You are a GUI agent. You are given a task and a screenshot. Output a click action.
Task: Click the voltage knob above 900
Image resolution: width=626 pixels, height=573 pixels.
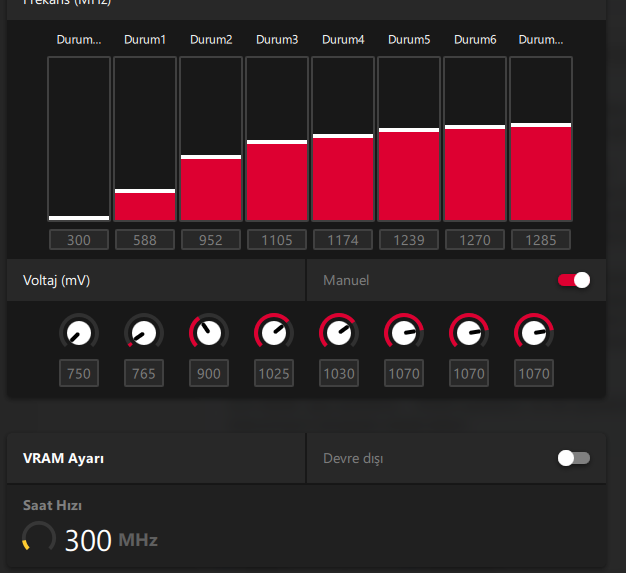tap(209, 332)
